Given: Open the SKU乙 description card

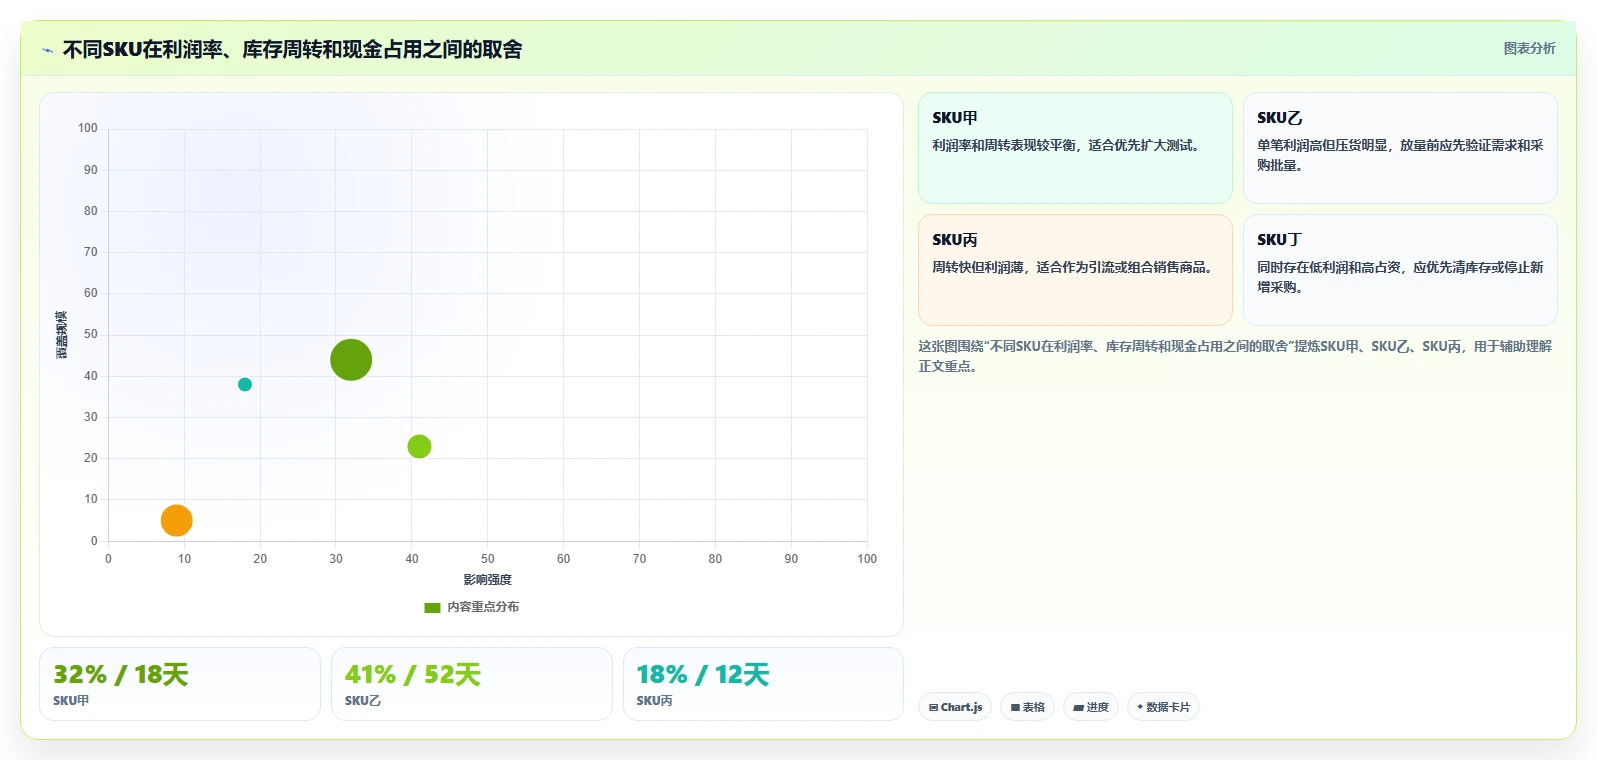Looking at the screenshot, I should pyautogui.click(x=1400, y=148).
